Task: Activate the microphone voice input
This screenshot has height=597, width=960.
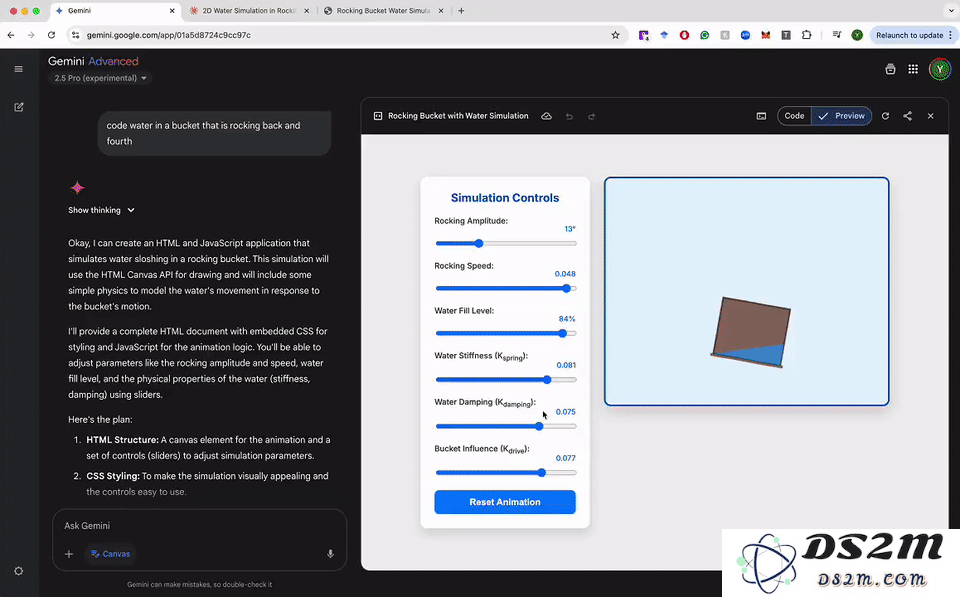Action: click(x=330, y=554)
